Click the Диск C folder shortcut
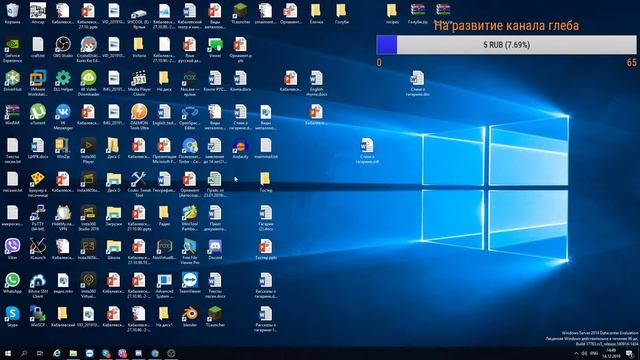This screenshot has width=640, height=360. tap(113, 148)
